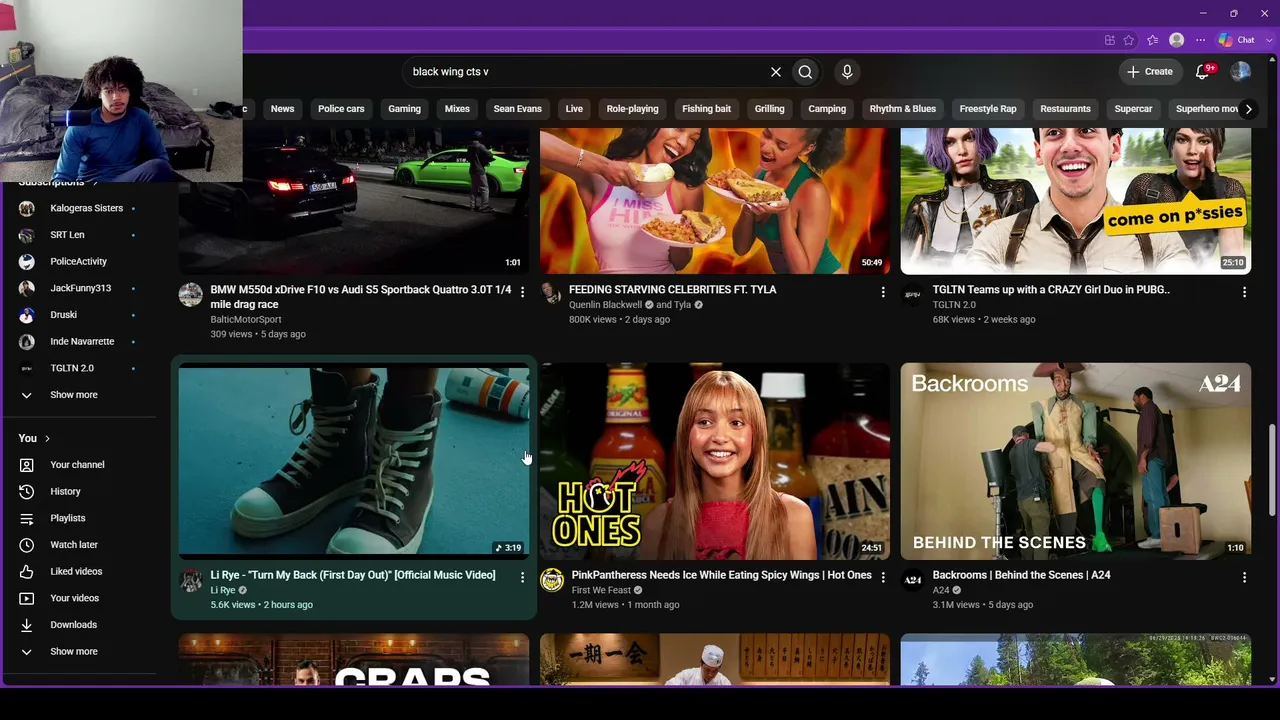The image size is (1280, 720).
Task: Open the JackFunny313 subscription
Action: point(78,288)
